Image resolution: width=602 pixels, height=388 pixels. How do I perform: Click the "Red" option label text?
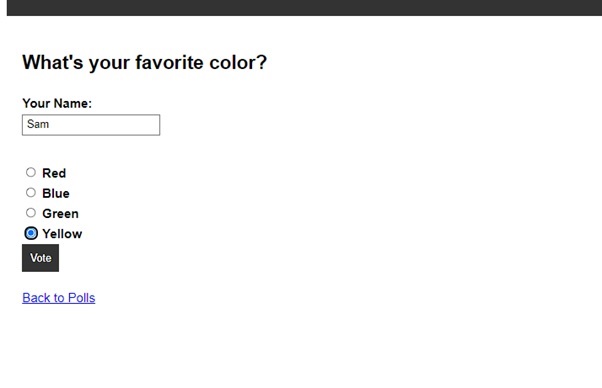[54, 173]
